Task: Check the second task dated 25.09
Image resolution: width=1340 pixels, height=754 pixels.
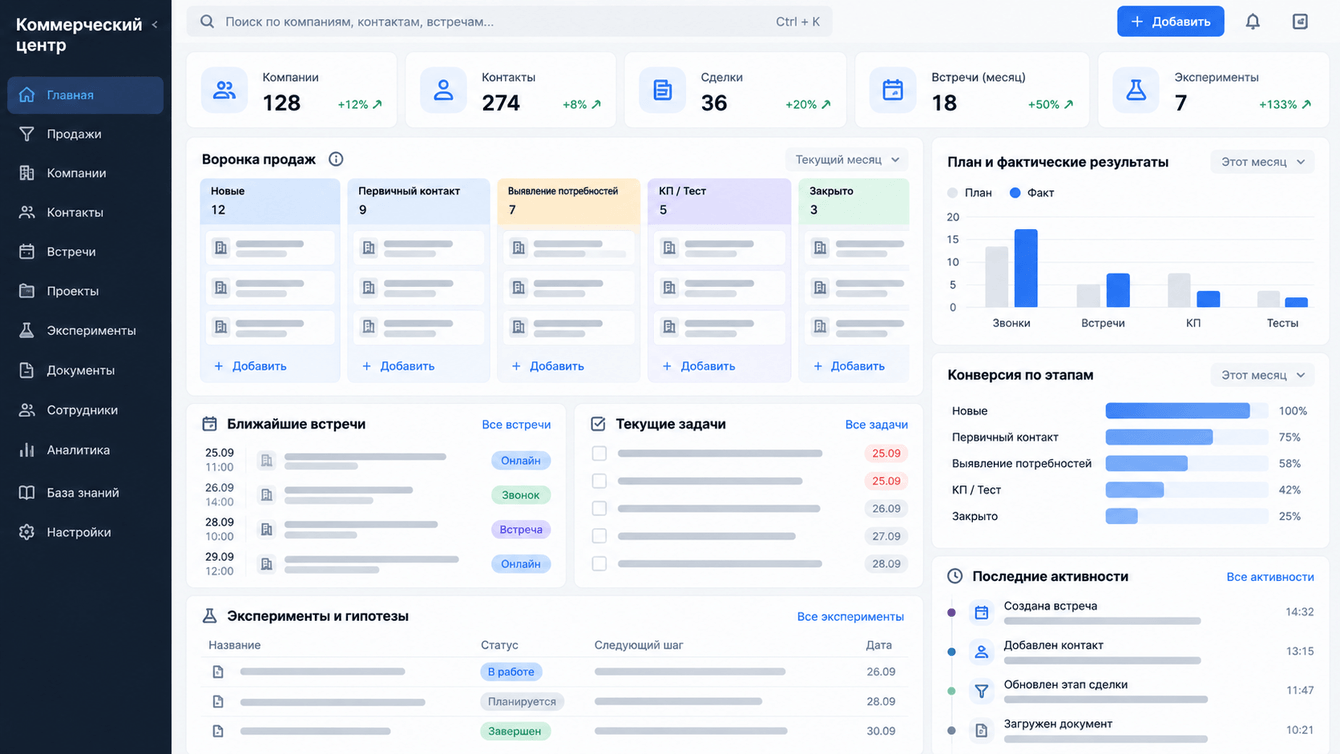Action: pyautogui.click(x=599, y=481)
